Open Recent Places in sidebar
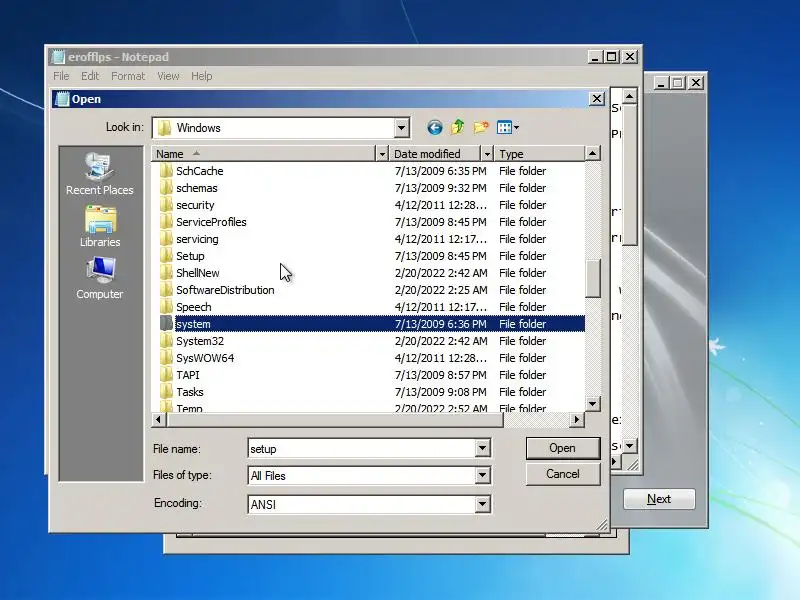800x600 pixels. pyautogui.click(x=99, y=173)
